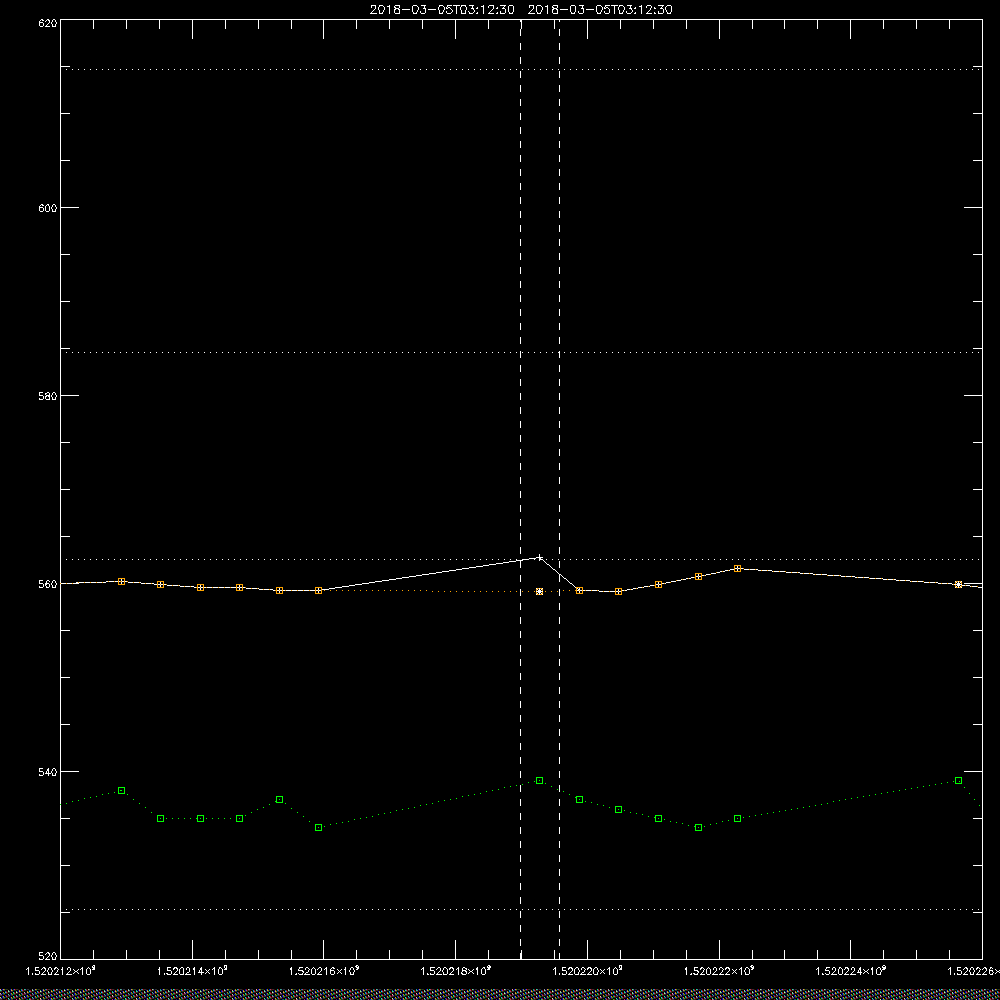Click the 1.520218×10⁹ x-axis label

tap(456, 971)
